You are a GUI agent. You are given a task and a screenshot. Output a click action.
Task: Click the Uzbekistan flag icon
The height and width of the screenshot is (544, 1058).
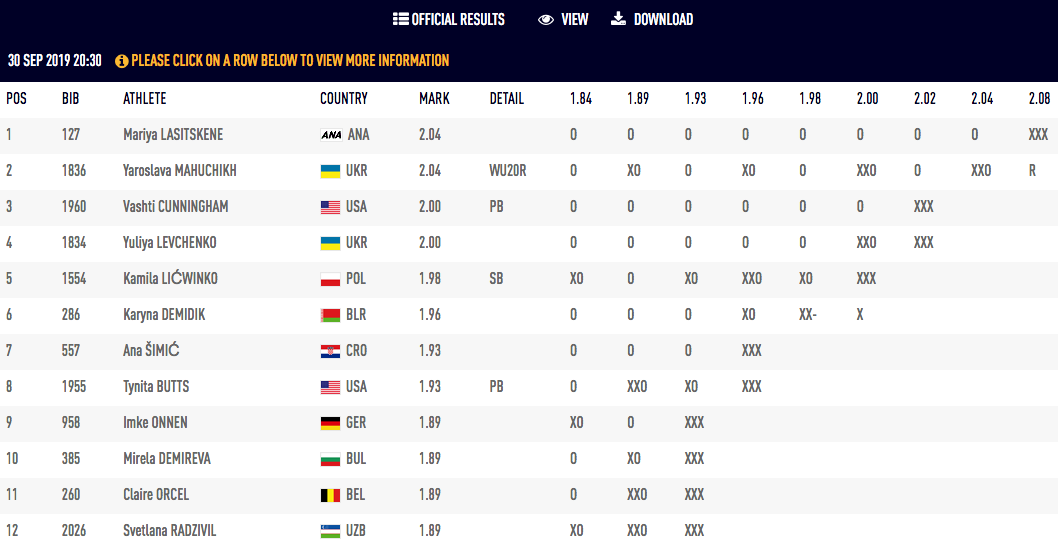click(330, 531)
